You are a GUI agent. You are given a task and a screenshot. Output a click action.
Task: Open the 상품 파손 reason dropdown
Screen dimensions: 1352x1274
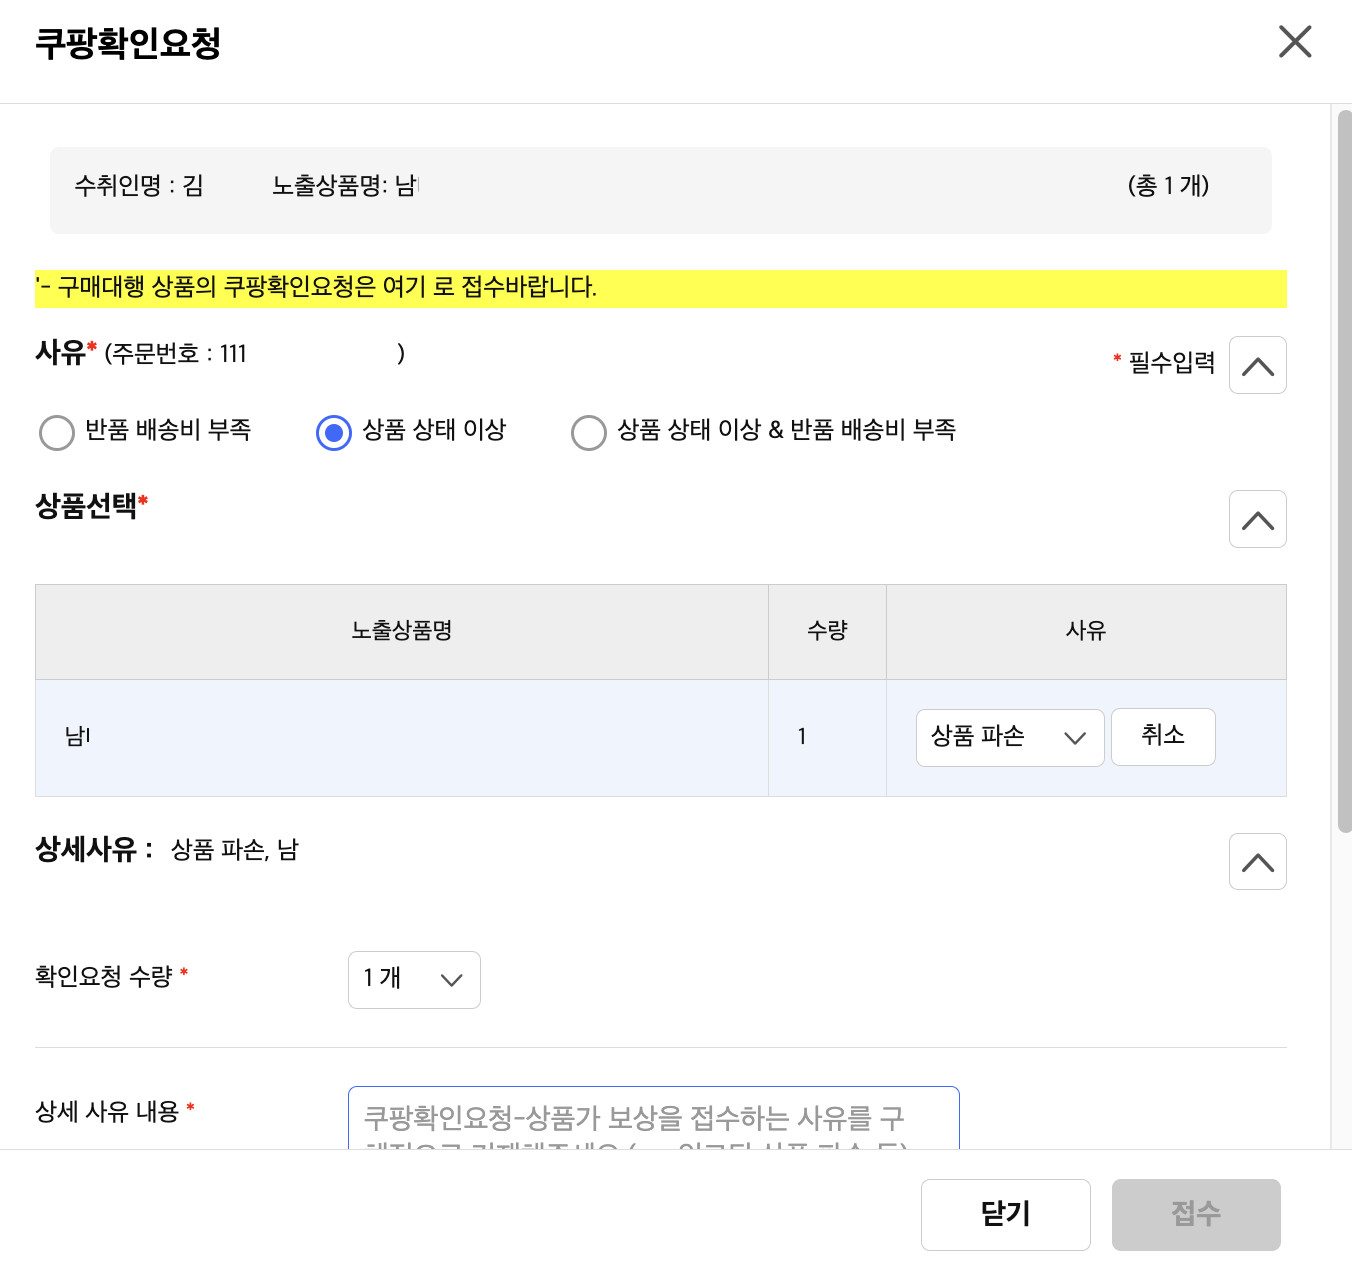click(x=1010, y=738)
